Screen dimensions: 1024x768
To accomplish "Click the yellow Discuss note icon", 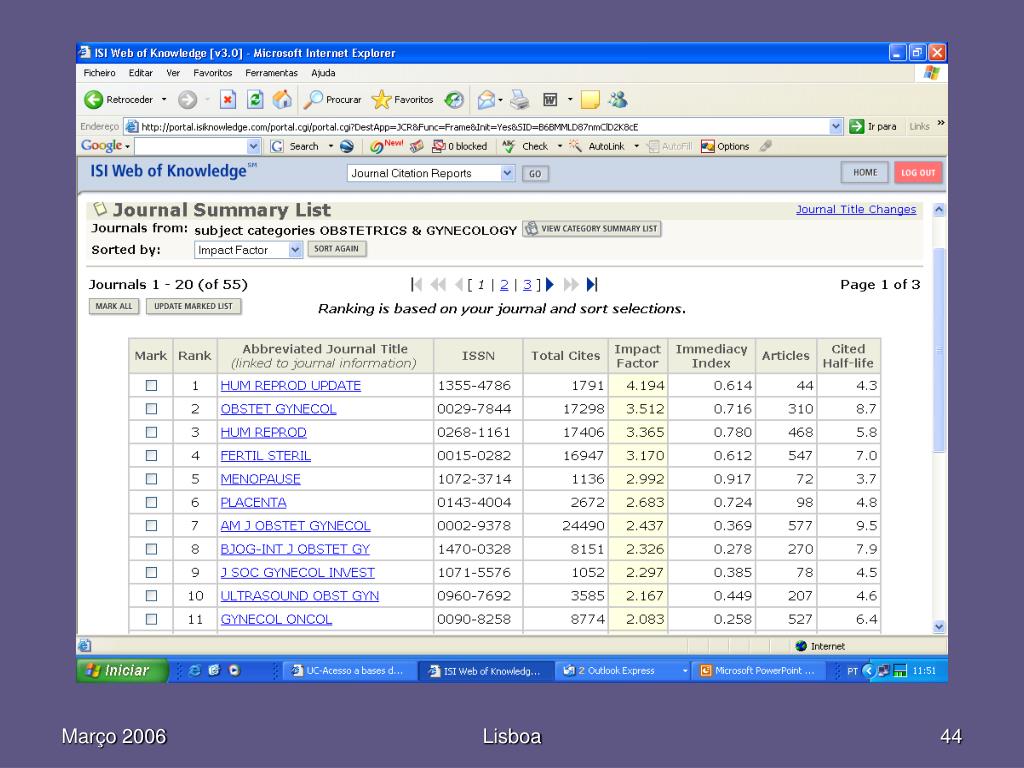I will [590, 99].
